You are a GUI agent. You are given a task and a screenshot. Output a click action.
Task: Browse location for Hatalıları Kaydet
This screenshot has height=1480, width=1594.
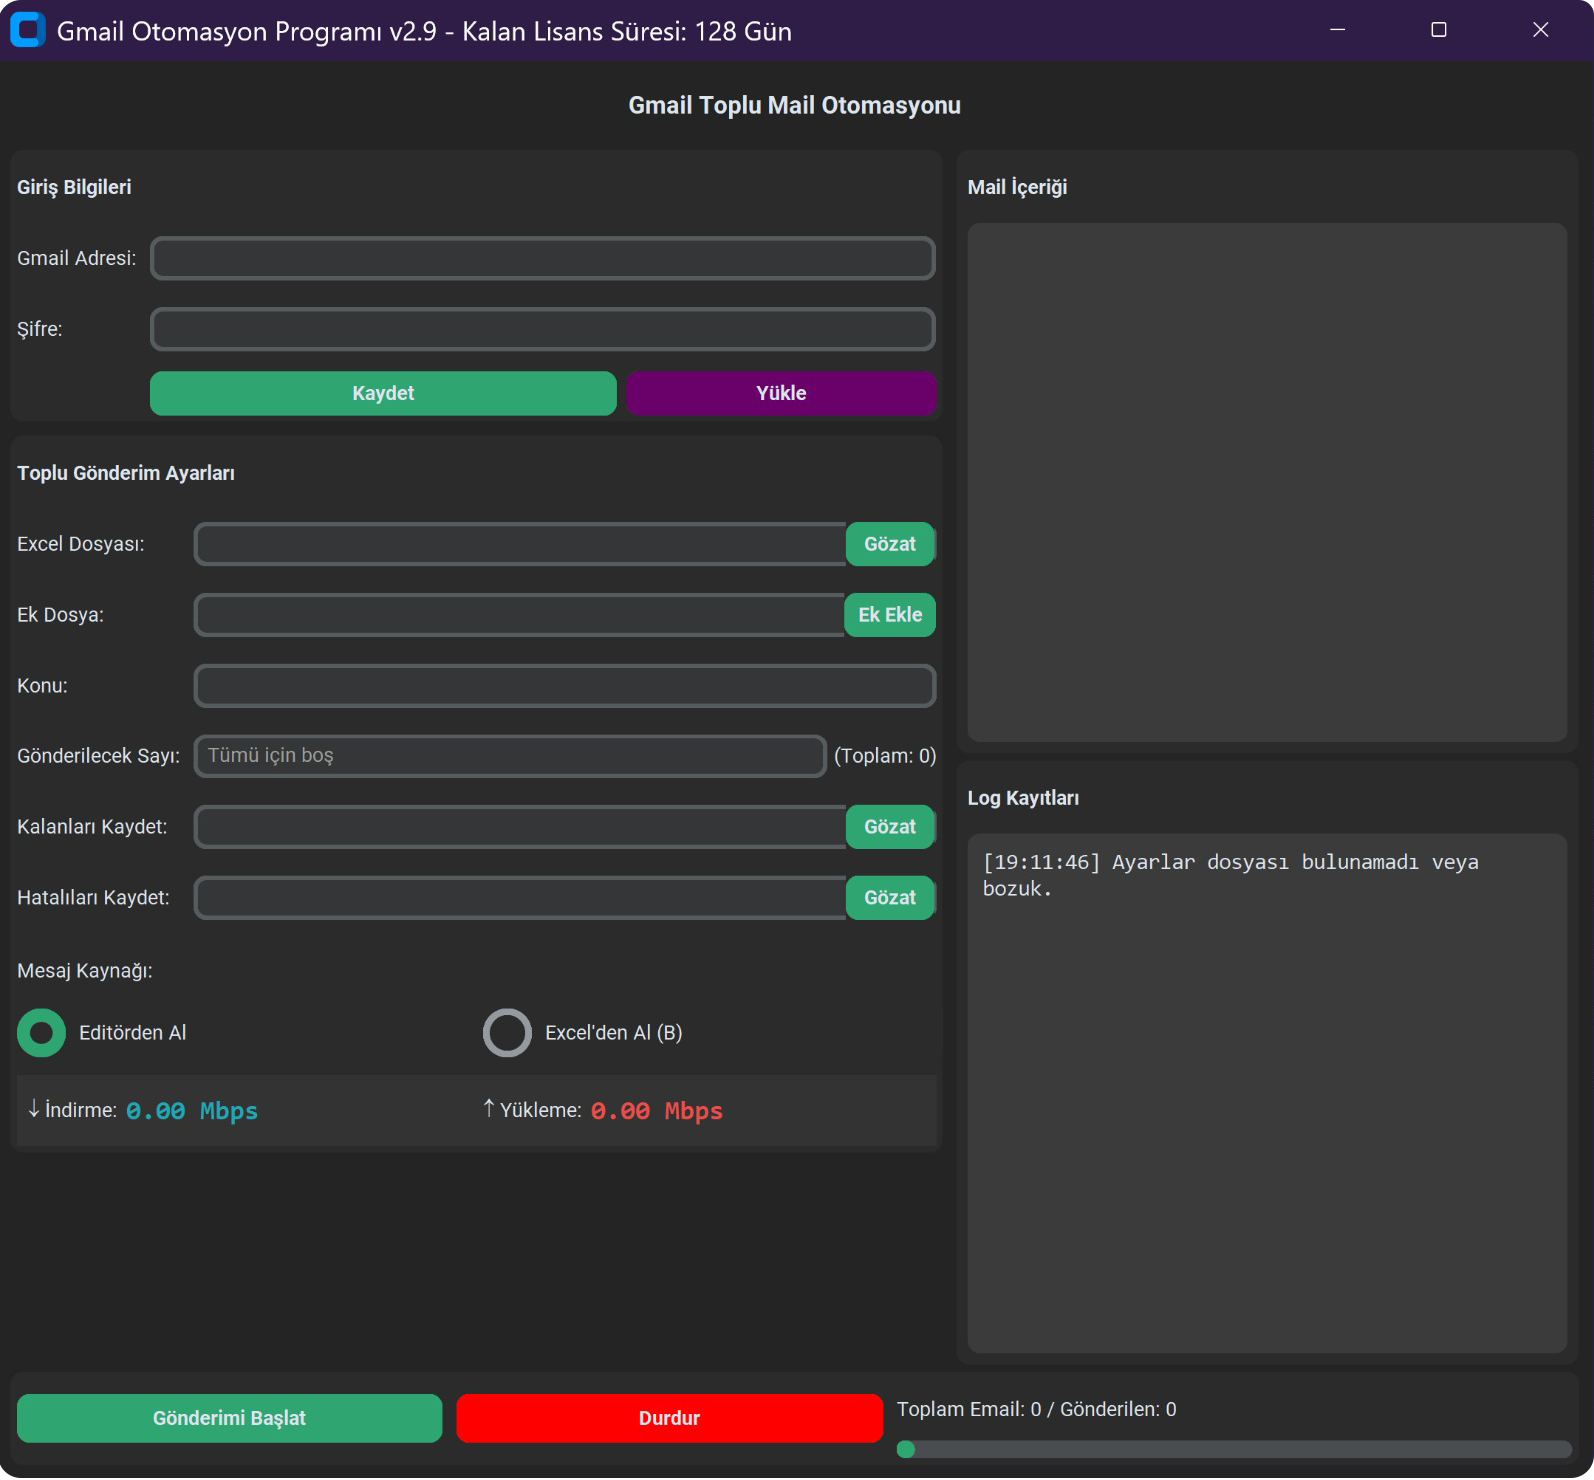(889, 898)
